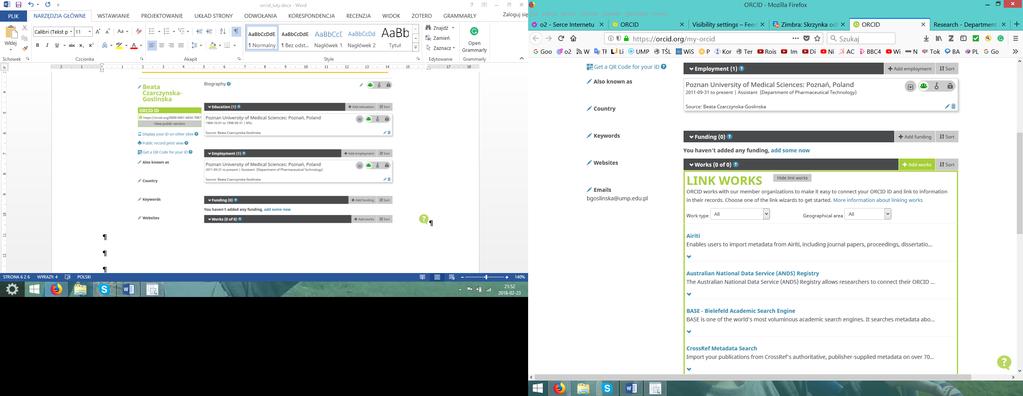Open the Geographical area dropdown in Link Works

click(868, 214)
